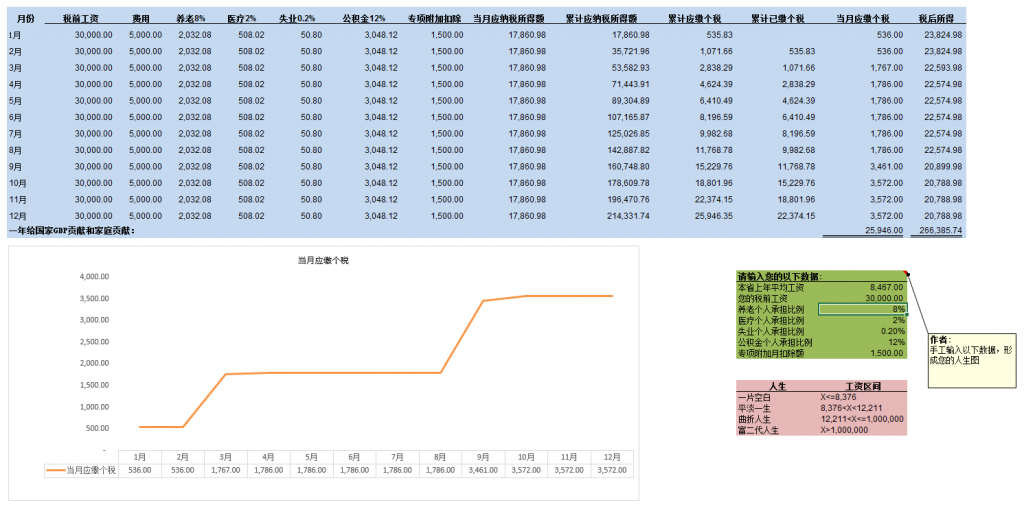The width and height of the screenshot is (1024, 509).
Task: Click the red comment indicator triangle
Action: [906, 272]
